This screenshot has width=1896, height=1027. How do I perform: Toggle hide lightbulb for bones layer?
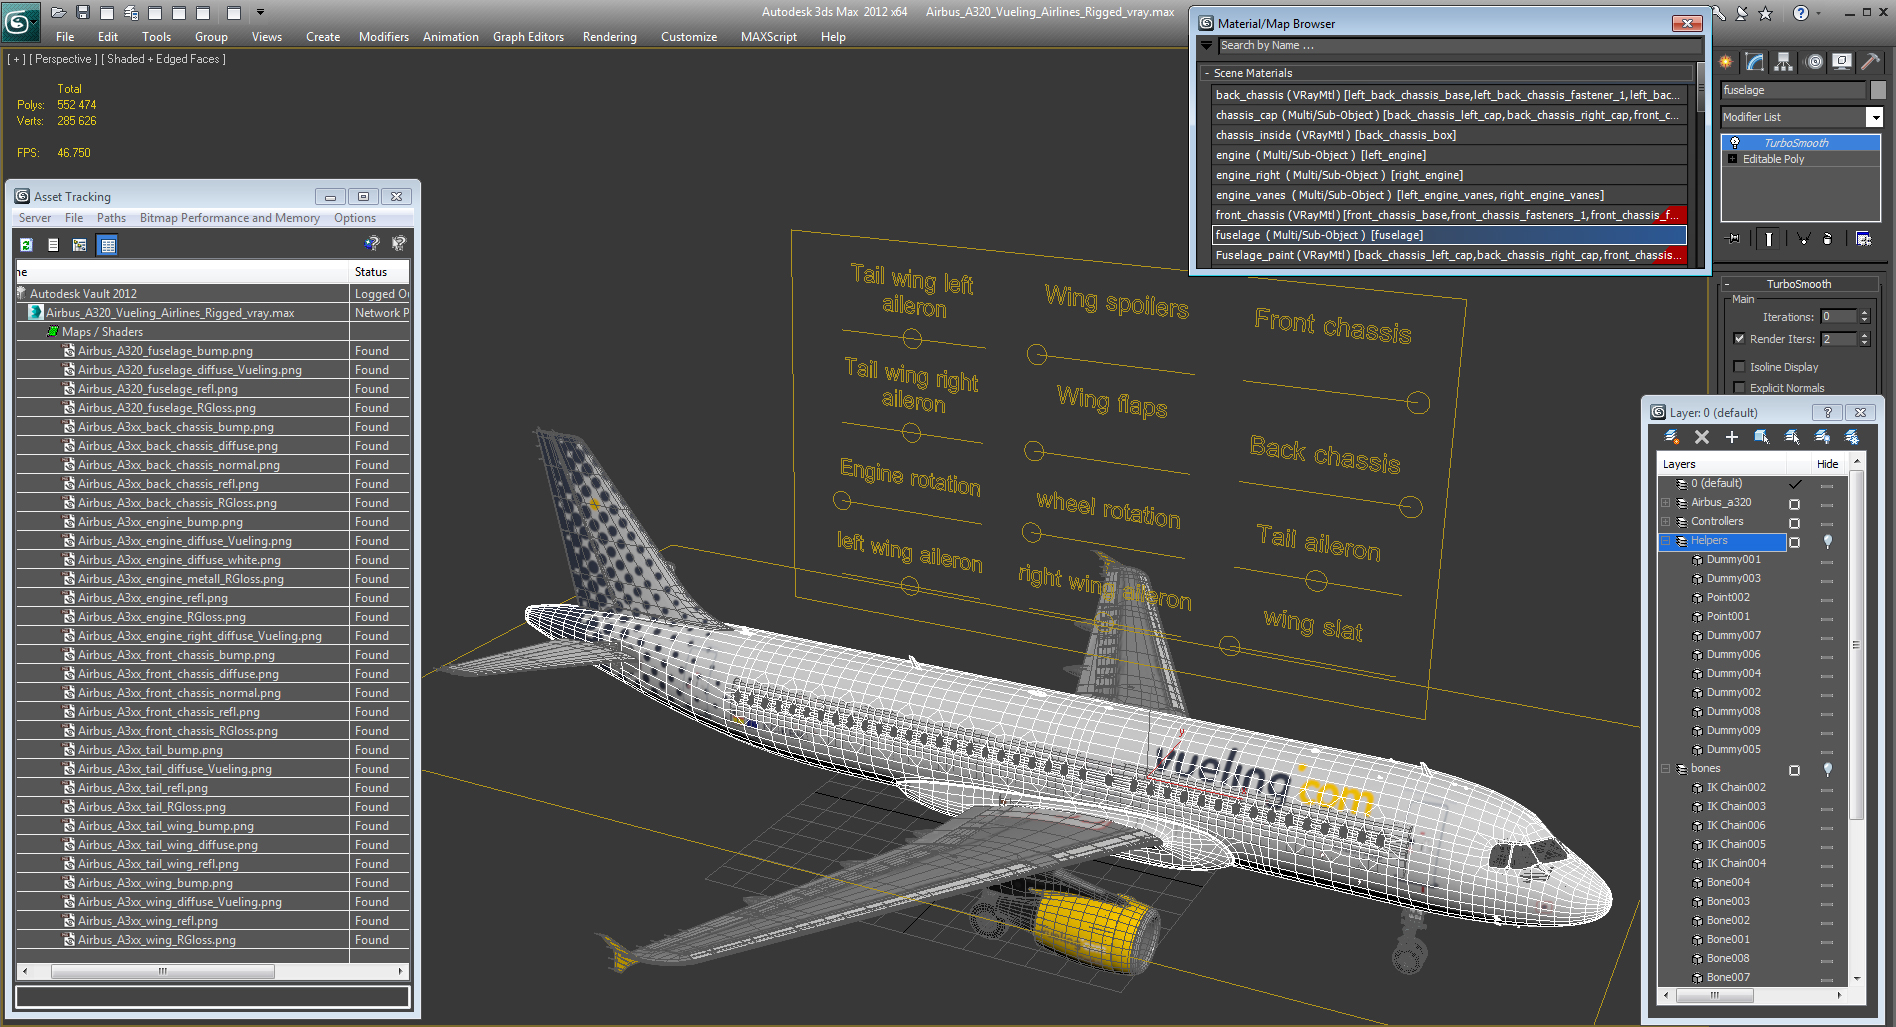click(1828, 769)
